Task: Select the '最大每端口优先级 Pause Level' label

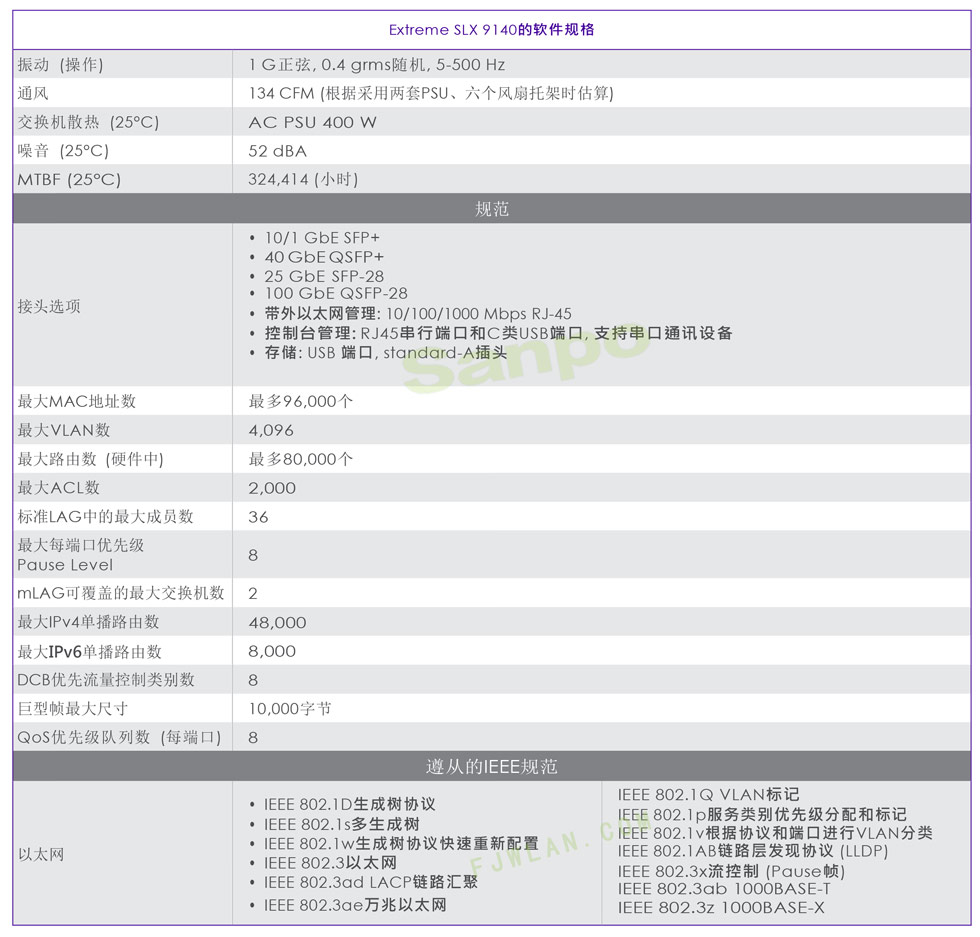Action: tap(81, 554)
